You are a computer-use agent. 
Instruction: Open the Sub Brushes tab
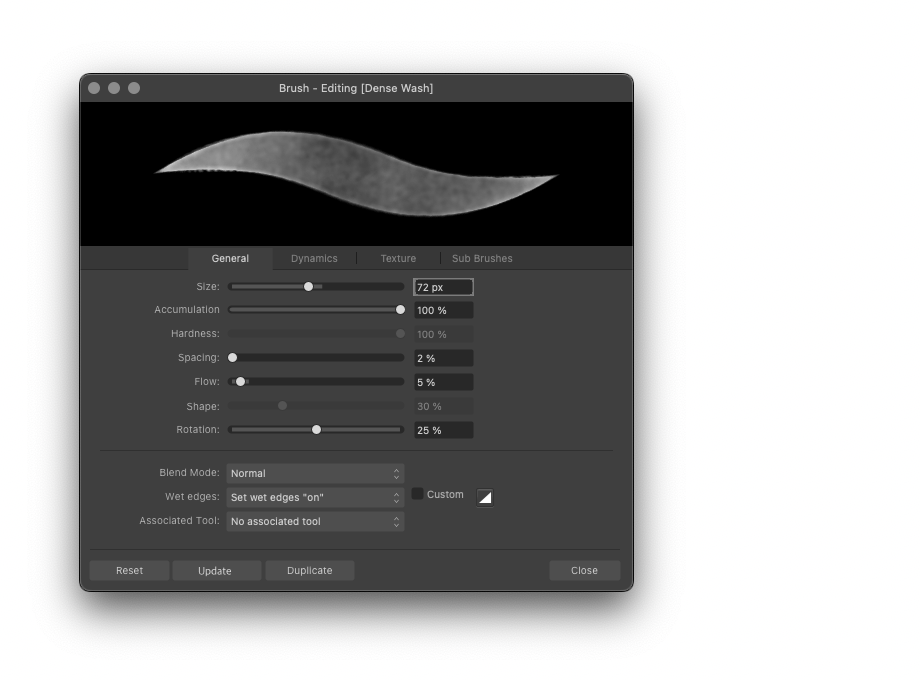pyautogui.click(x=482, y=258)
